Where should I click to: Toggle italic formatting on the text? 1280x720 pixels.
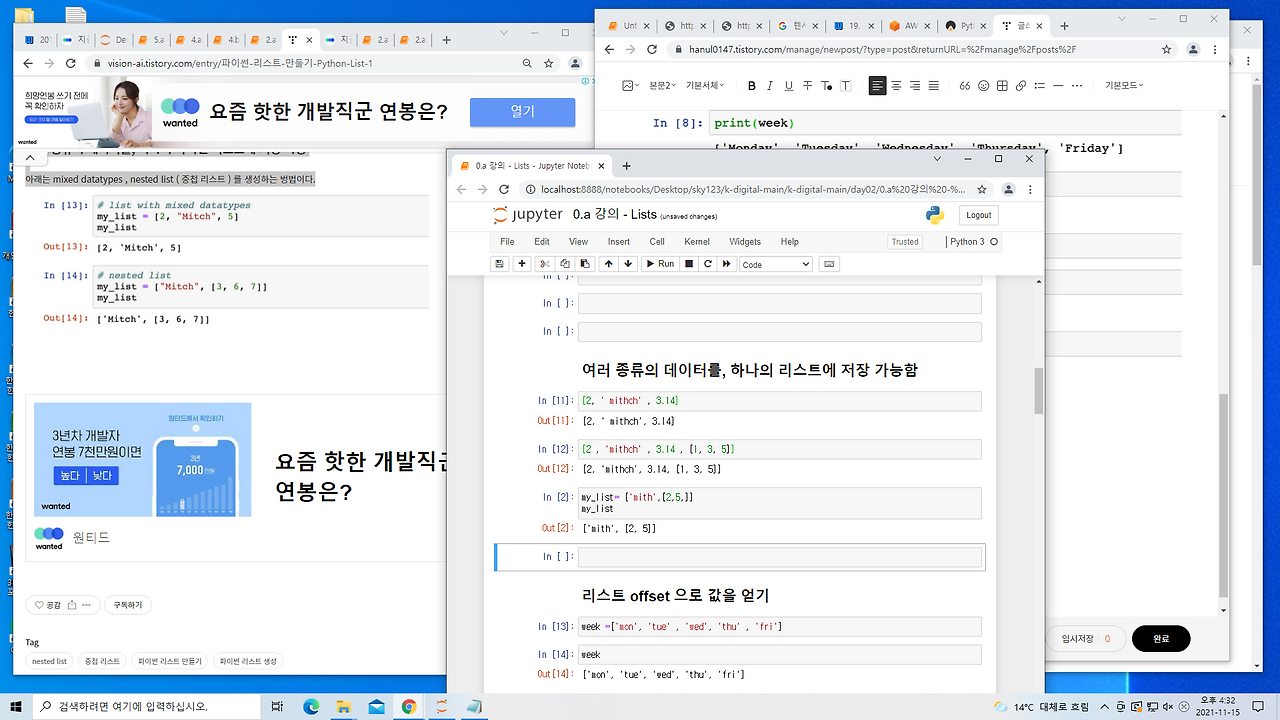pyautogui.click(x=770, y=85)
